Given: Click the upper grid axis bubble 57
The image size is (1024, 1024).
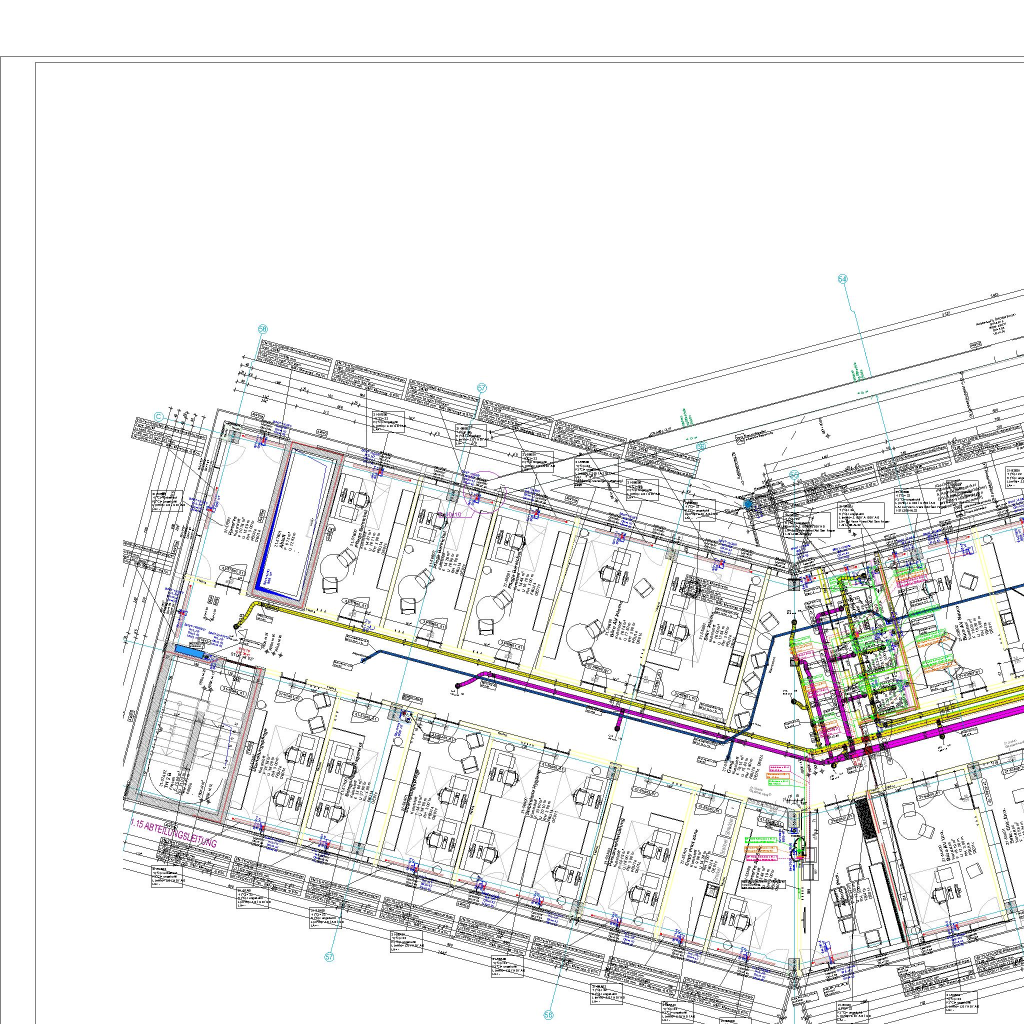Looking at the screenshot, I should pos(481,387).
